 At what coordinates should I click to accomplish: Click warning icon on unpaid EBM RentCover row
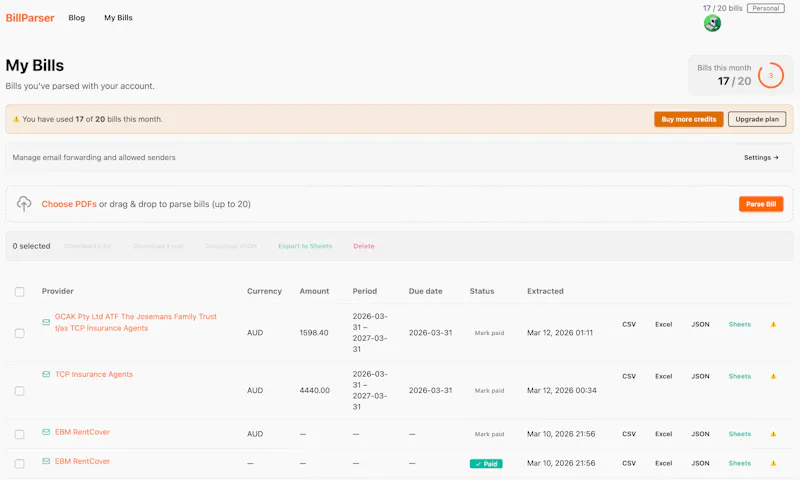pos(773,434)
